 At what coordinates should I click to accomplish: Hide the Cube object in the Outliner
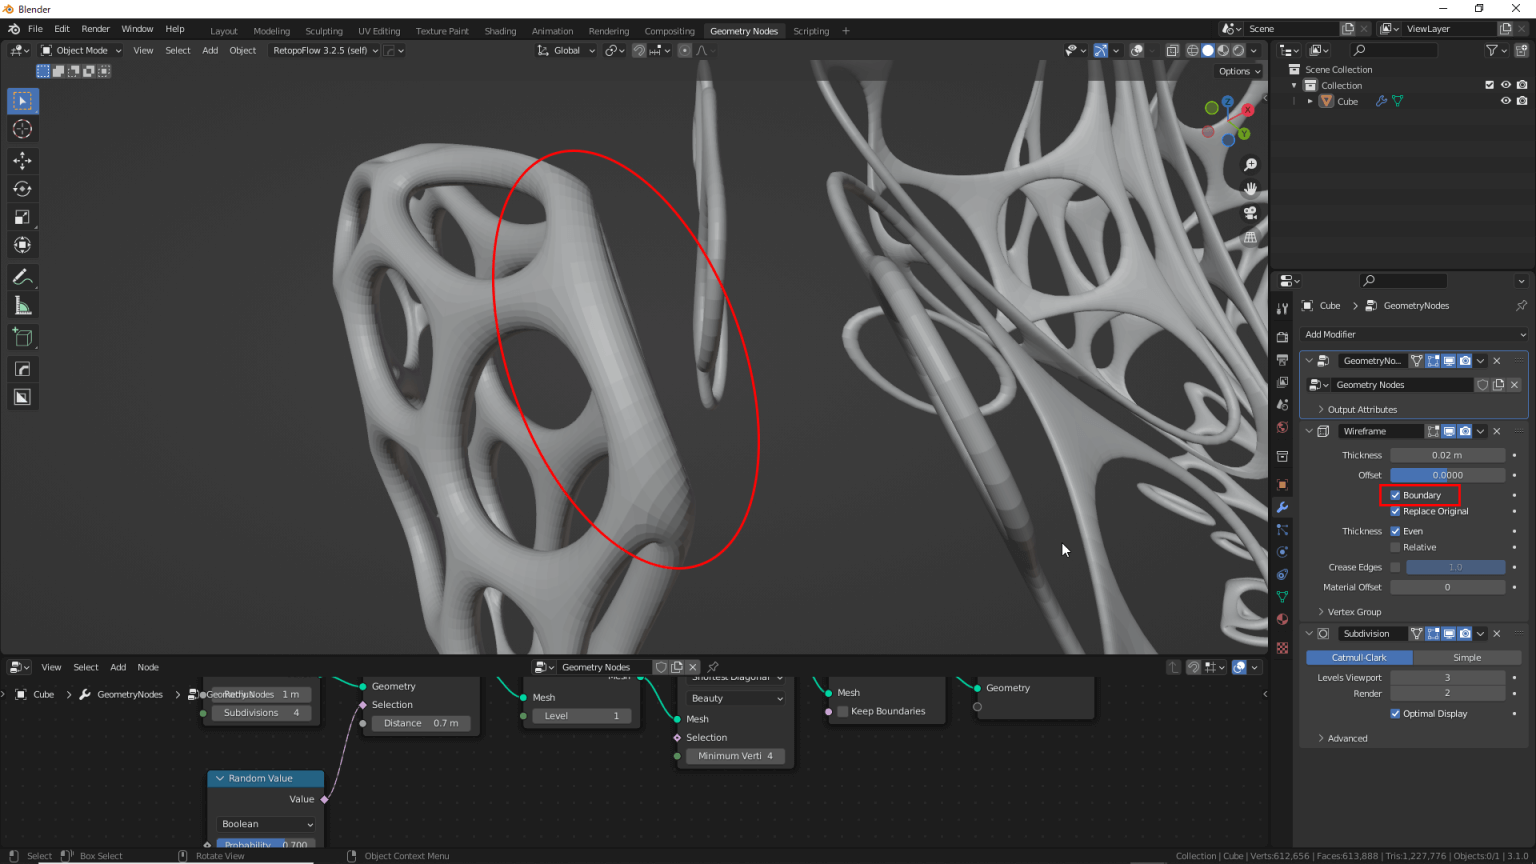click(x=1505, y=100)
